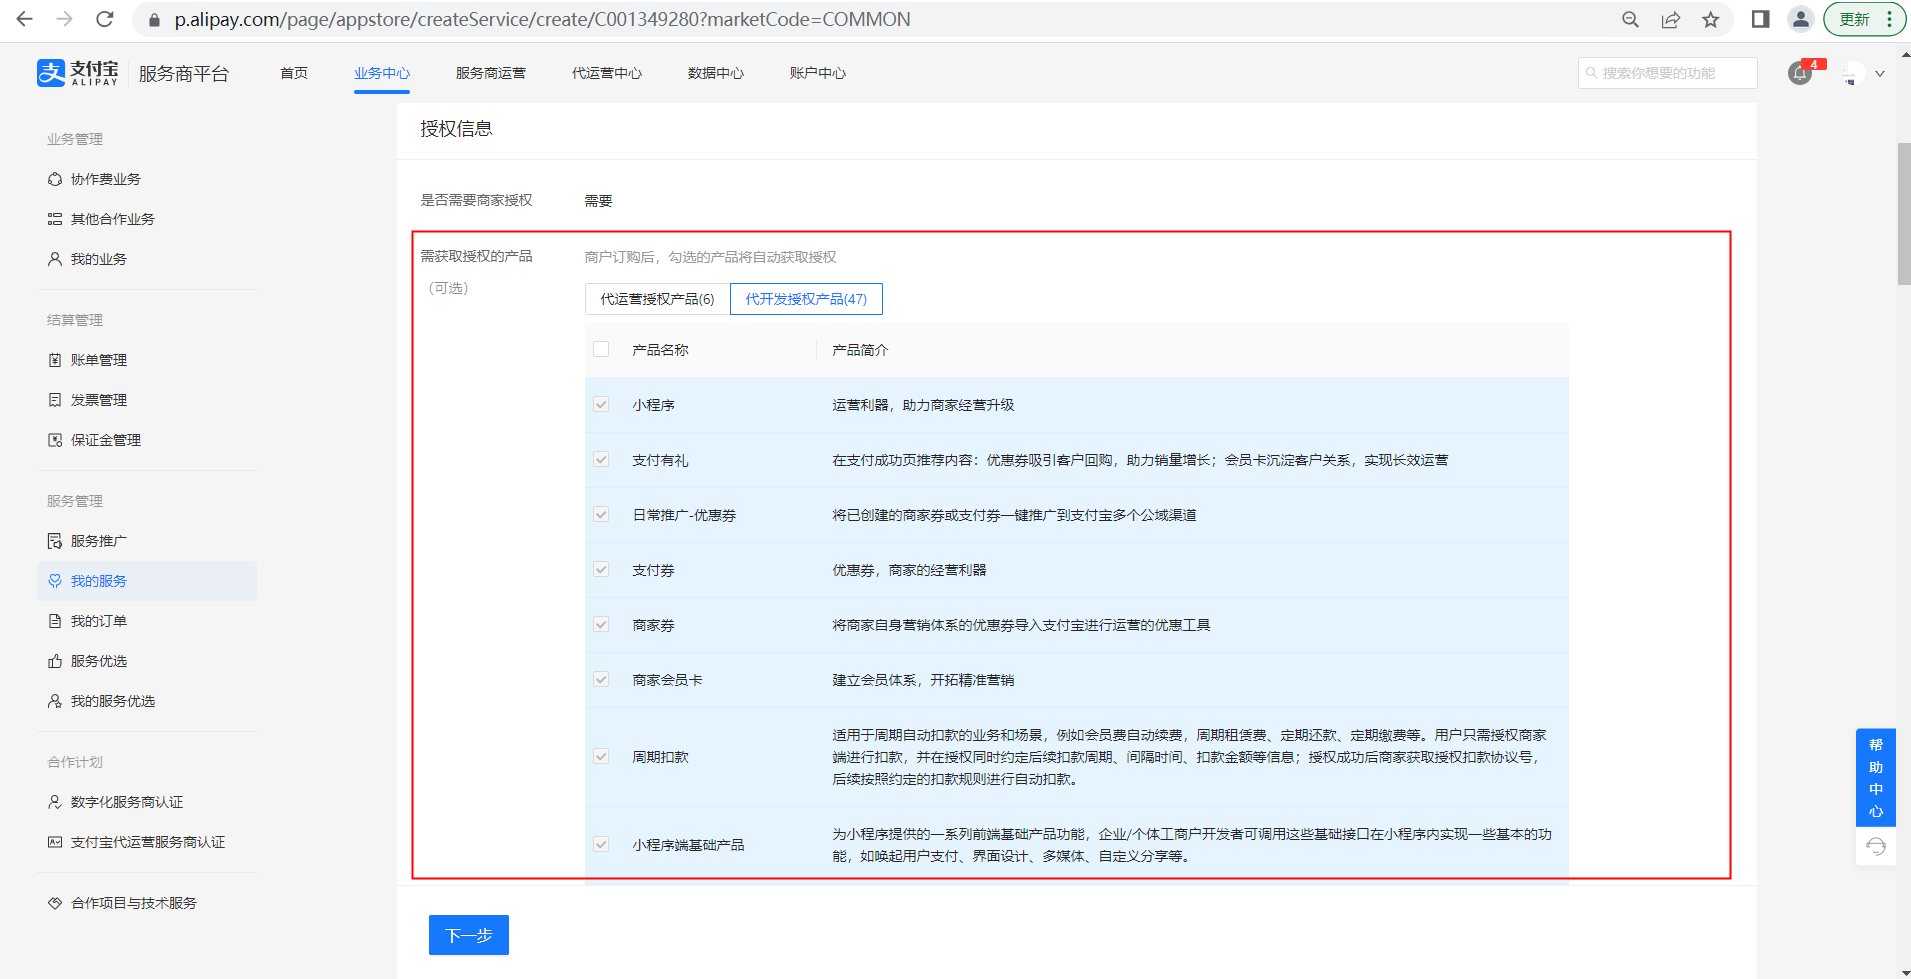Bookmark this page with the star icon
The image size is (1911, 979).
click(1711, 19)
